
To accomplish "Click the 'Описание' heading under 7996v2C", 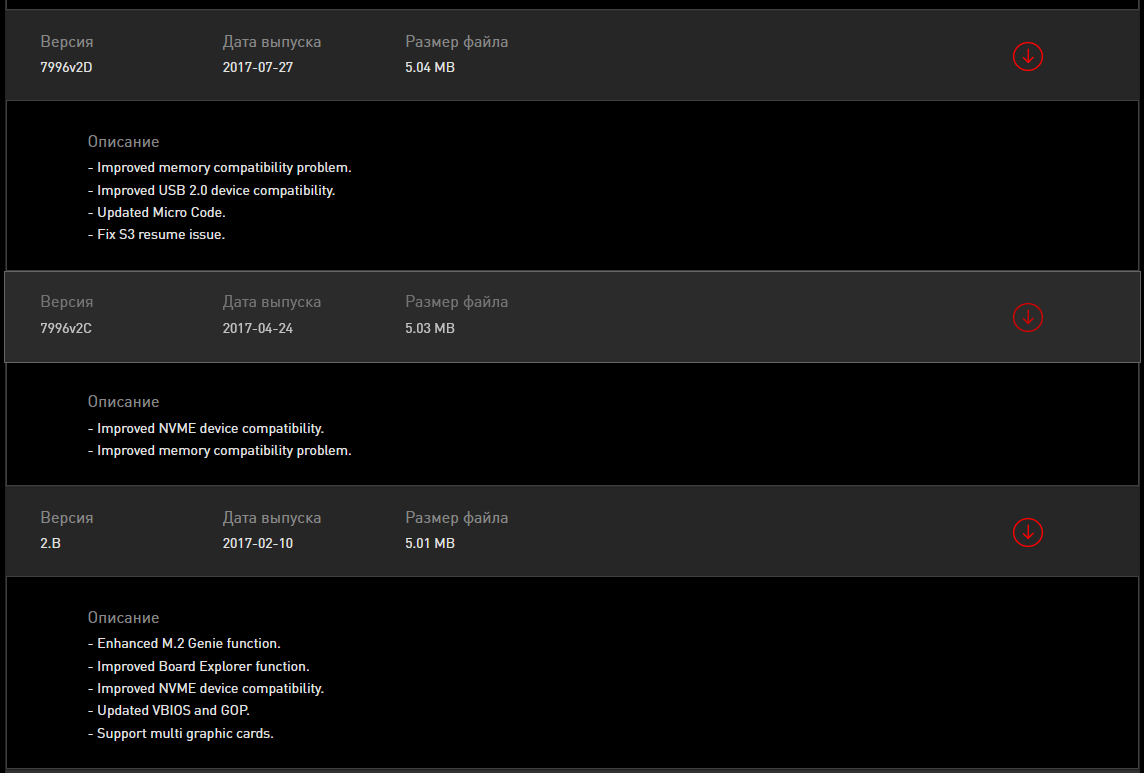I will pyautogui.click(x=123, y=402).
